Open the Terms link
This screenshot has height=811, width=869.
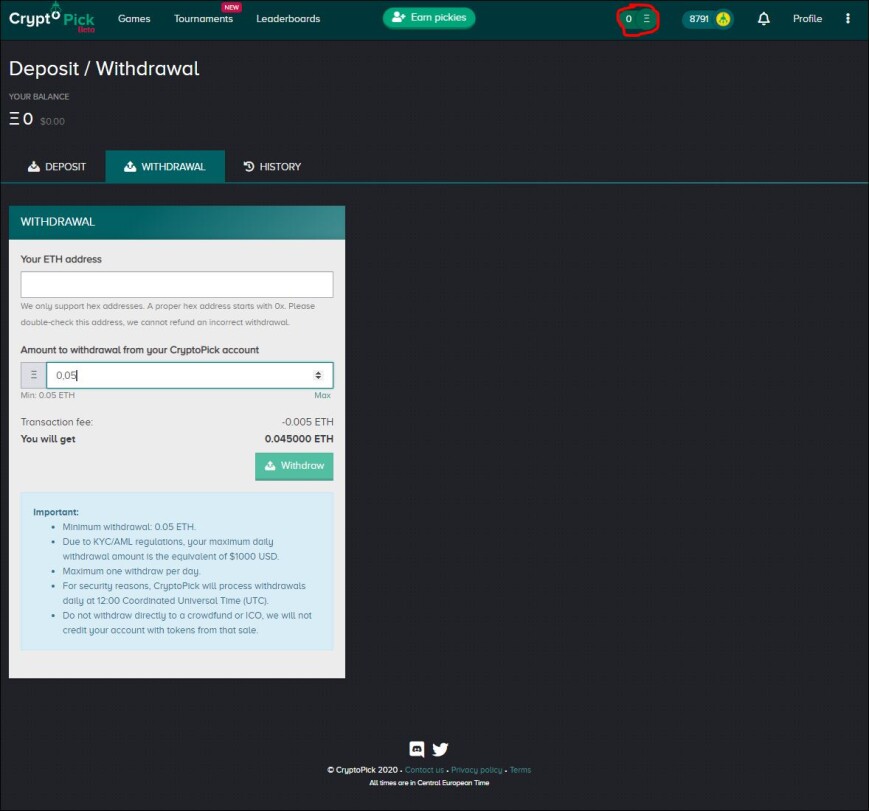point(520,770)
